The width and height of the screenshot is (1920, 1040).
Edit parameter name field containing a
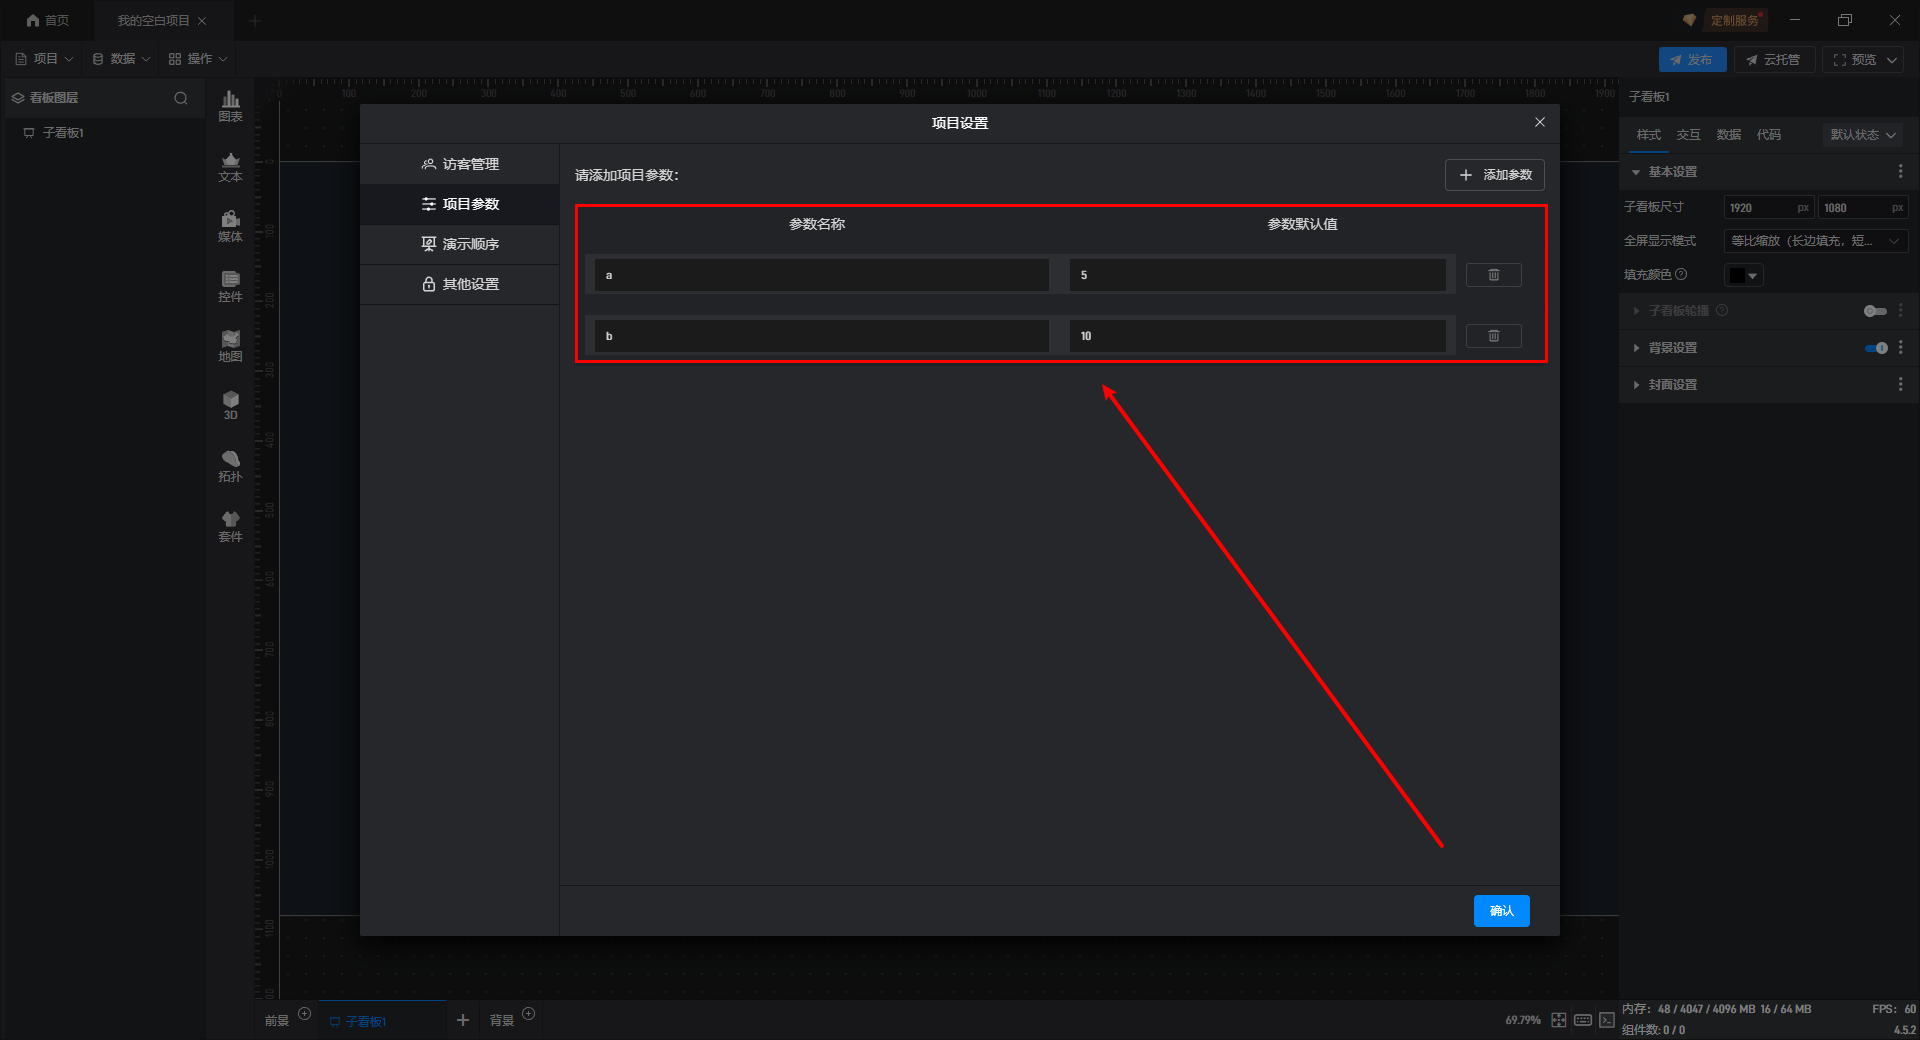tap(822, 275)
